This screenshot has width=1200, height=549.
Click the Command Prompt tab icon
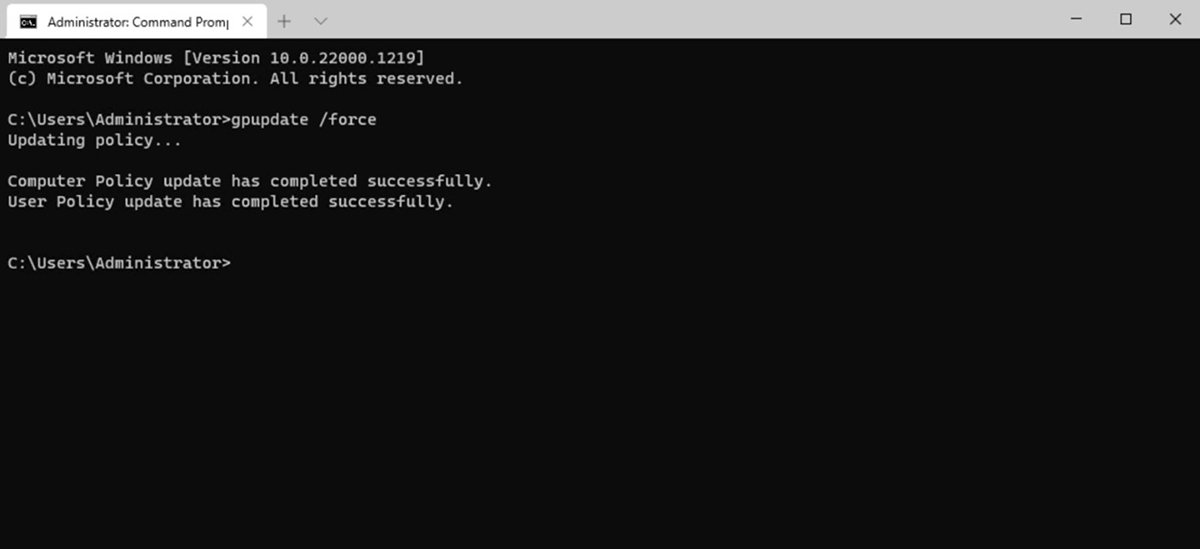(x=28, y=21)
